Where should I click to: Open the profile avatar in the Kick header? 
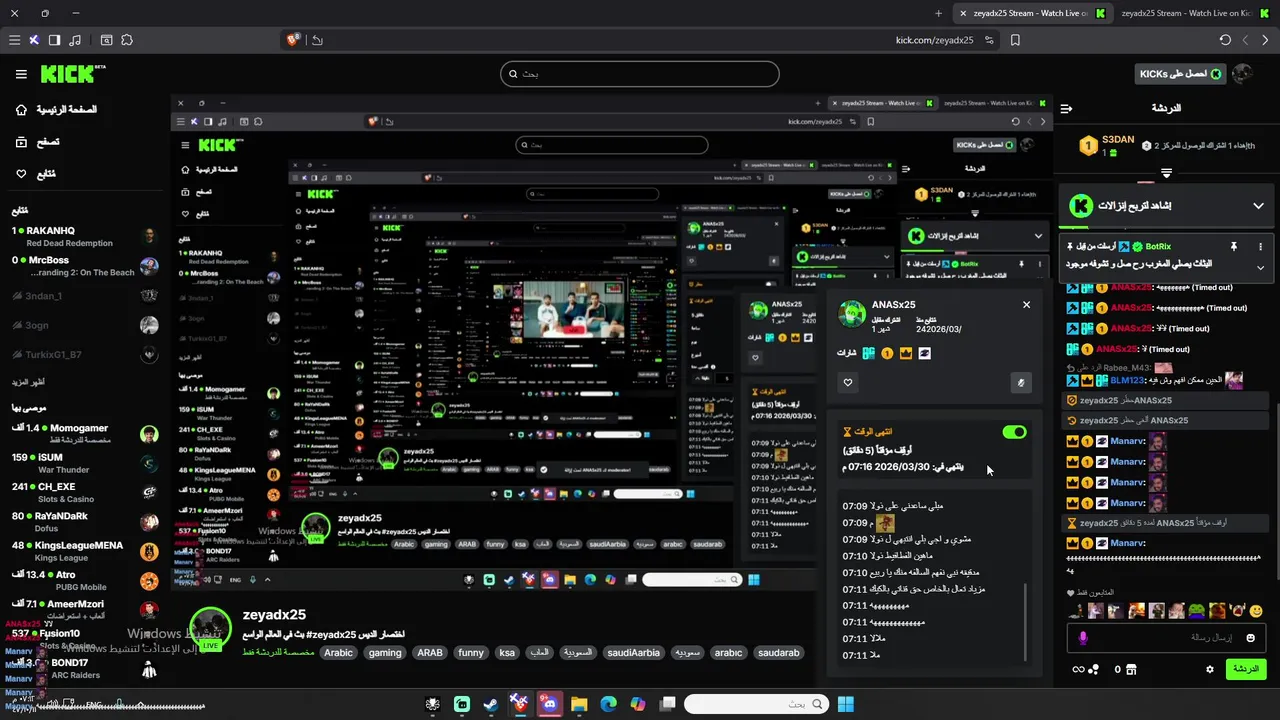tap(1243, 74)
